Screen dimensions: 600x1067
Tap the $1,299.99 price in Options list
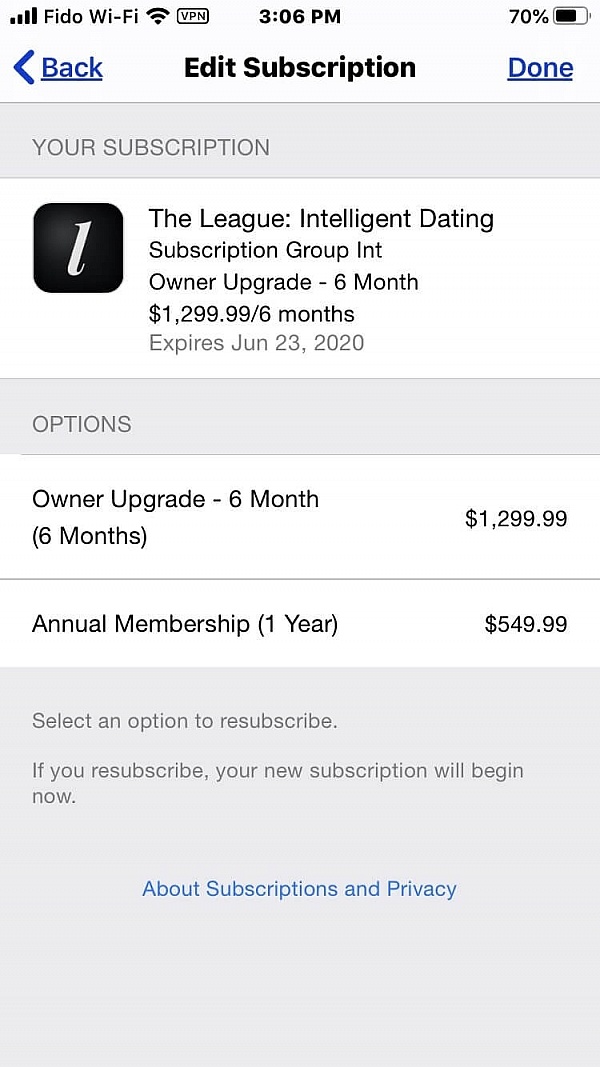pyautogui.click(x=516, y=518)
